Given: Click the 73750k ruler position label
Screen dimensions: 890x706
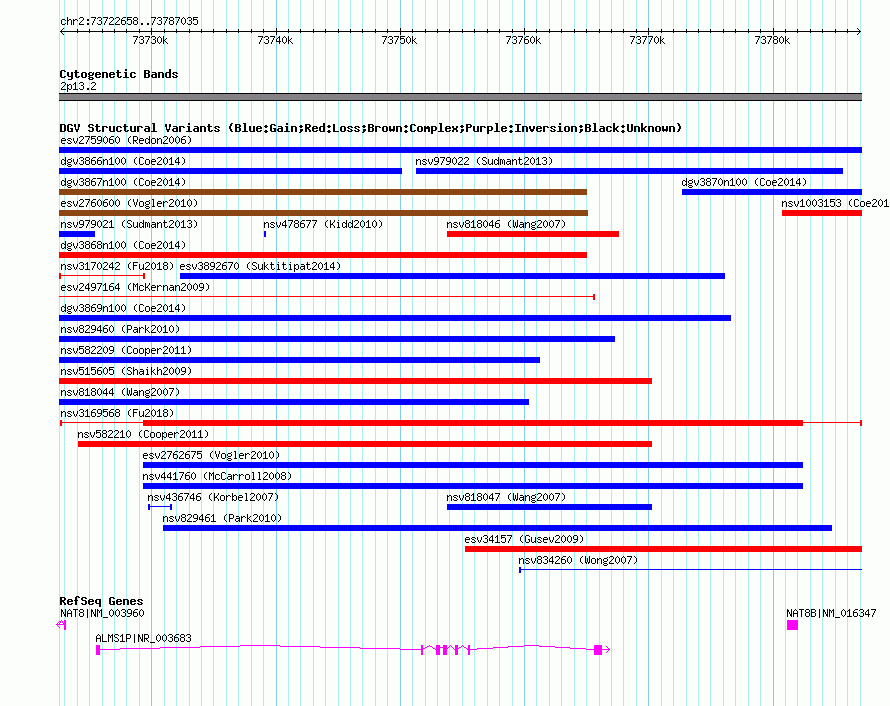Looking at the screenshot, I should pos(399,40).
